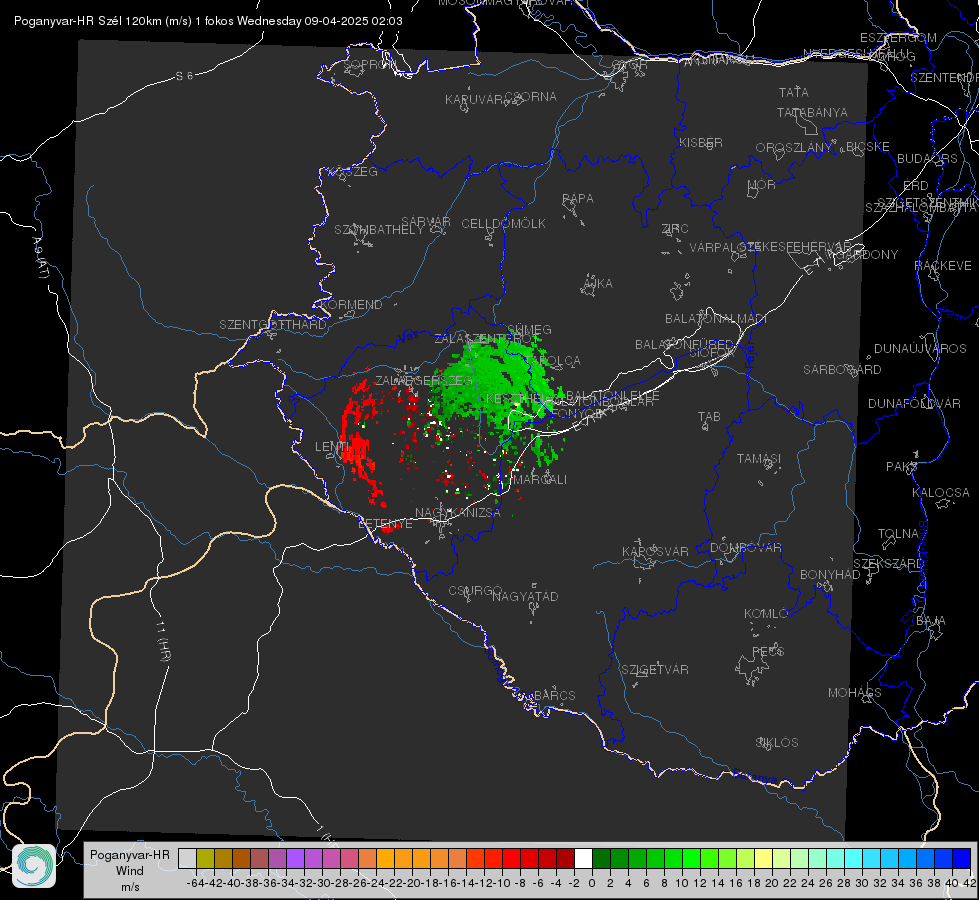This screenshot has width=979, height=900.
Task: Click the SARVAR town label
Action: [426, 222]
